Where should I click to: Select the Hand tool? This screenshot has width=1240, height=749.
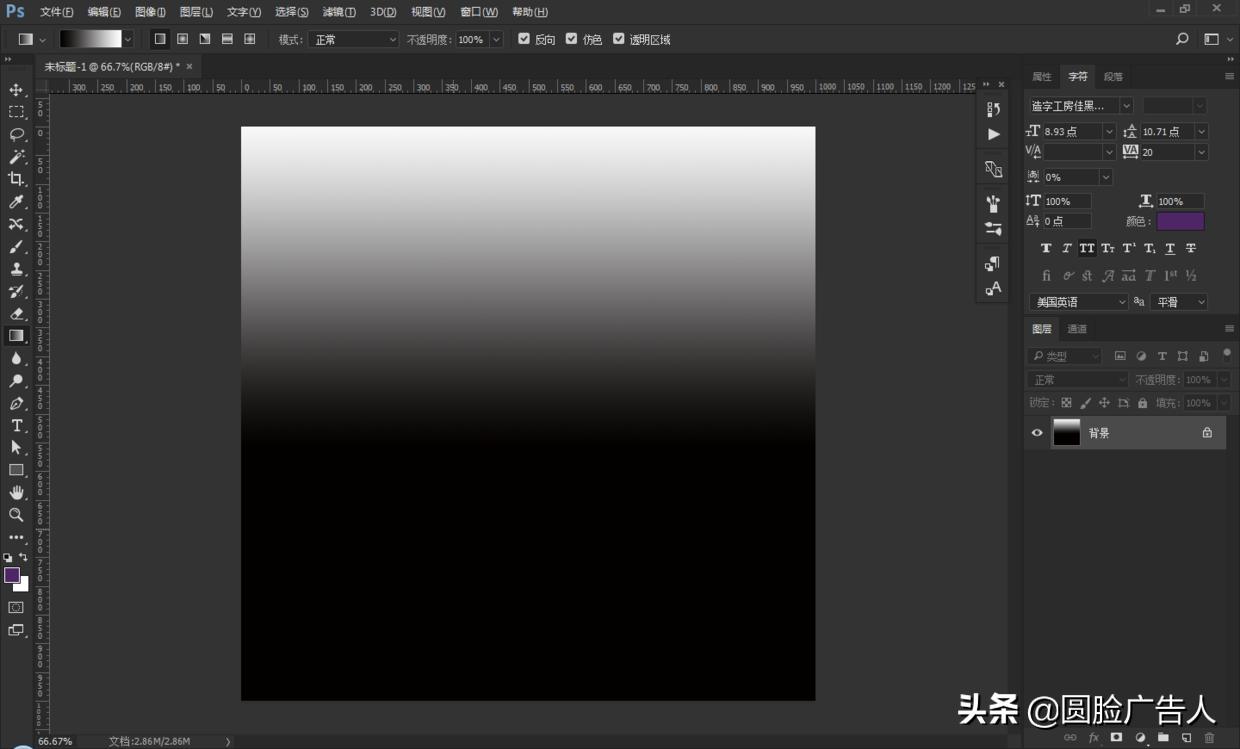click(x=16, y=492)
